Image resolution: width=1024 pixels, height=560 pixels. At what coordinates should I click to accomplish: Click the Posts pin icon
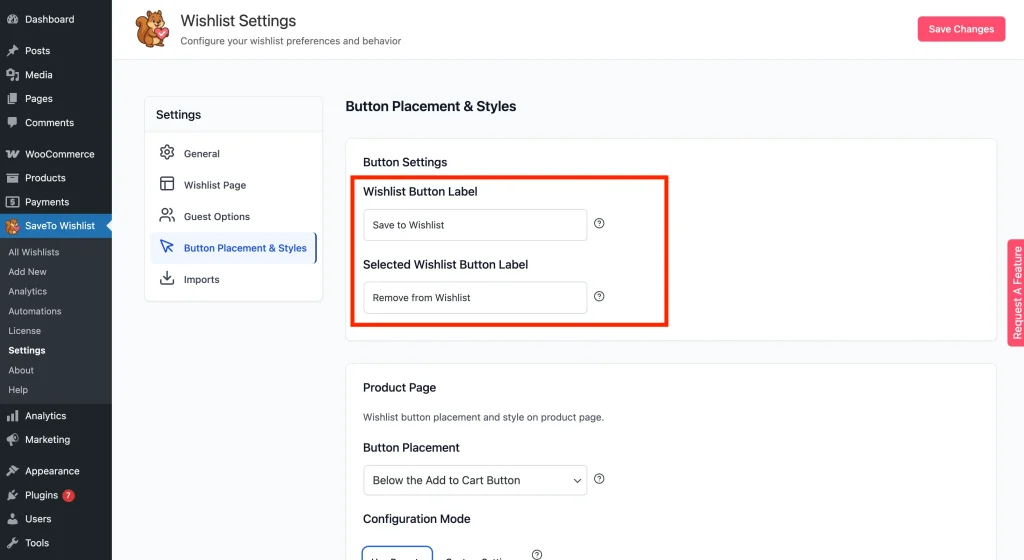[x=12, y=50]
